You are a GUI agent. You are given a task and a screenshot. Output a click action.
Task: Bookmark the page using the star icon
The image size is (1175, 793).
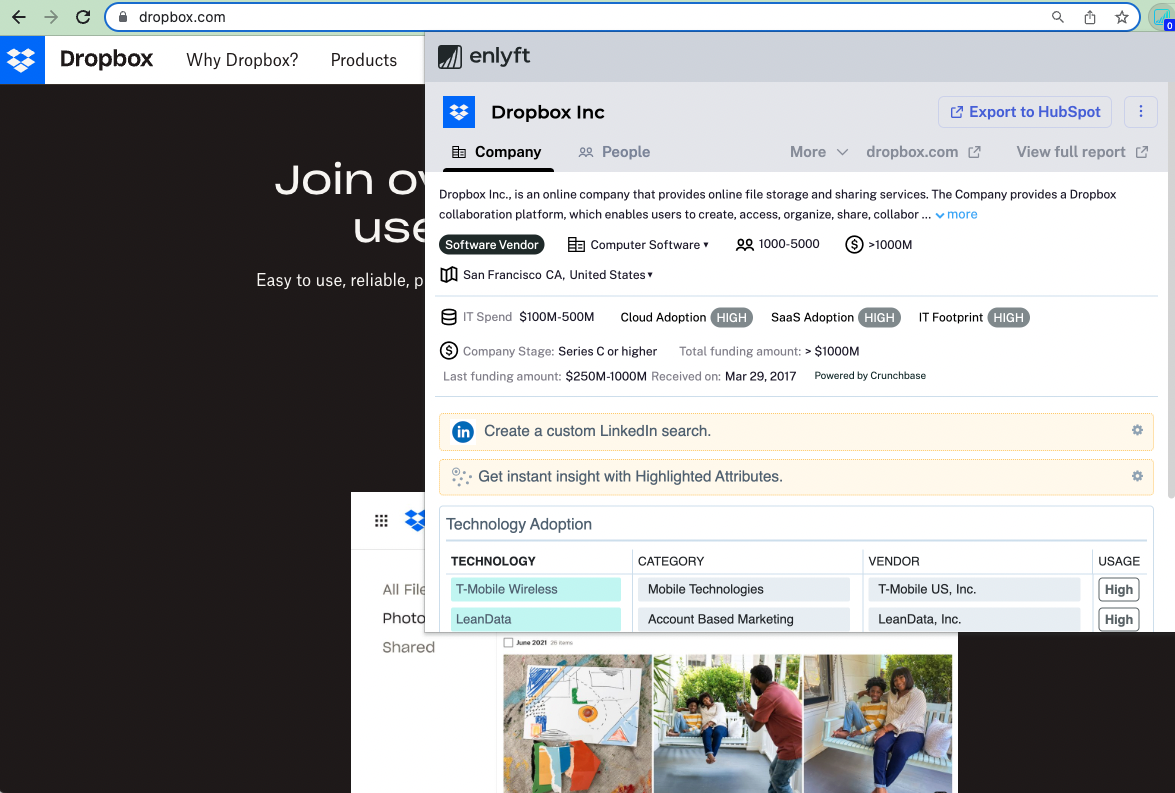pos(1122,16)
